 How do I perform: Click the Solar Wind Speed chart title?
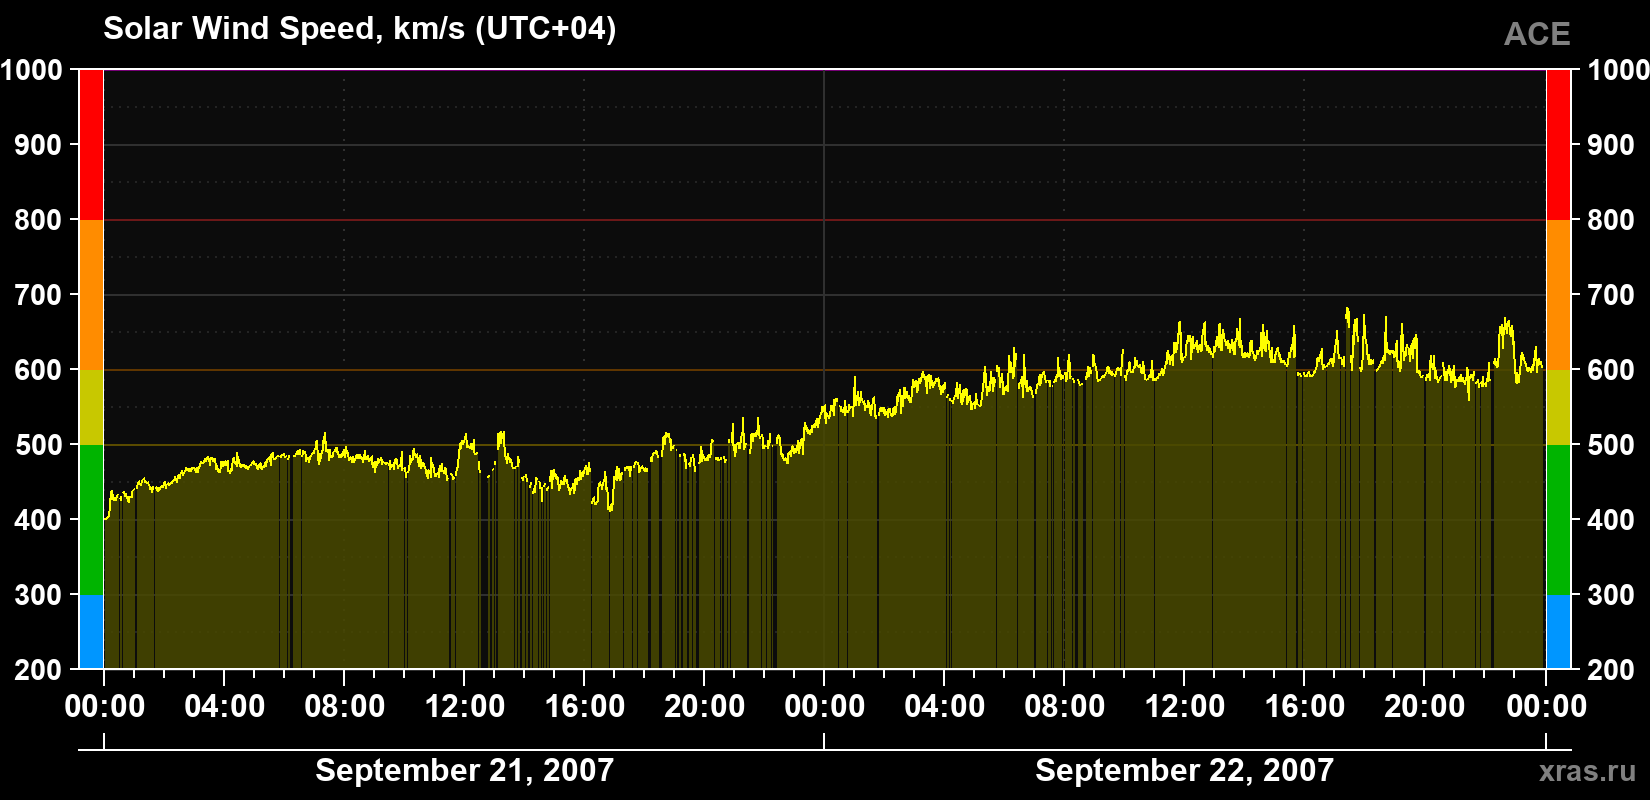(360, 28)
